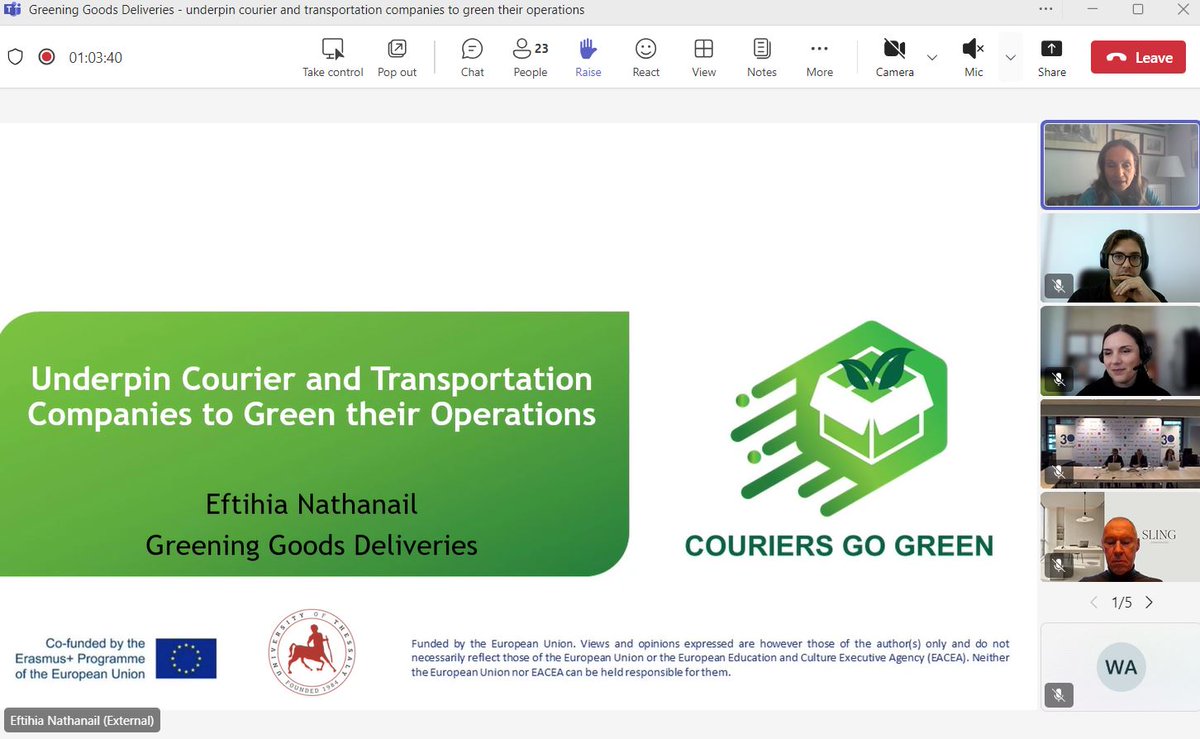1200x739 pixels.
Task: Expand the mic options dropdown arrow
Action: (1010, 58)
